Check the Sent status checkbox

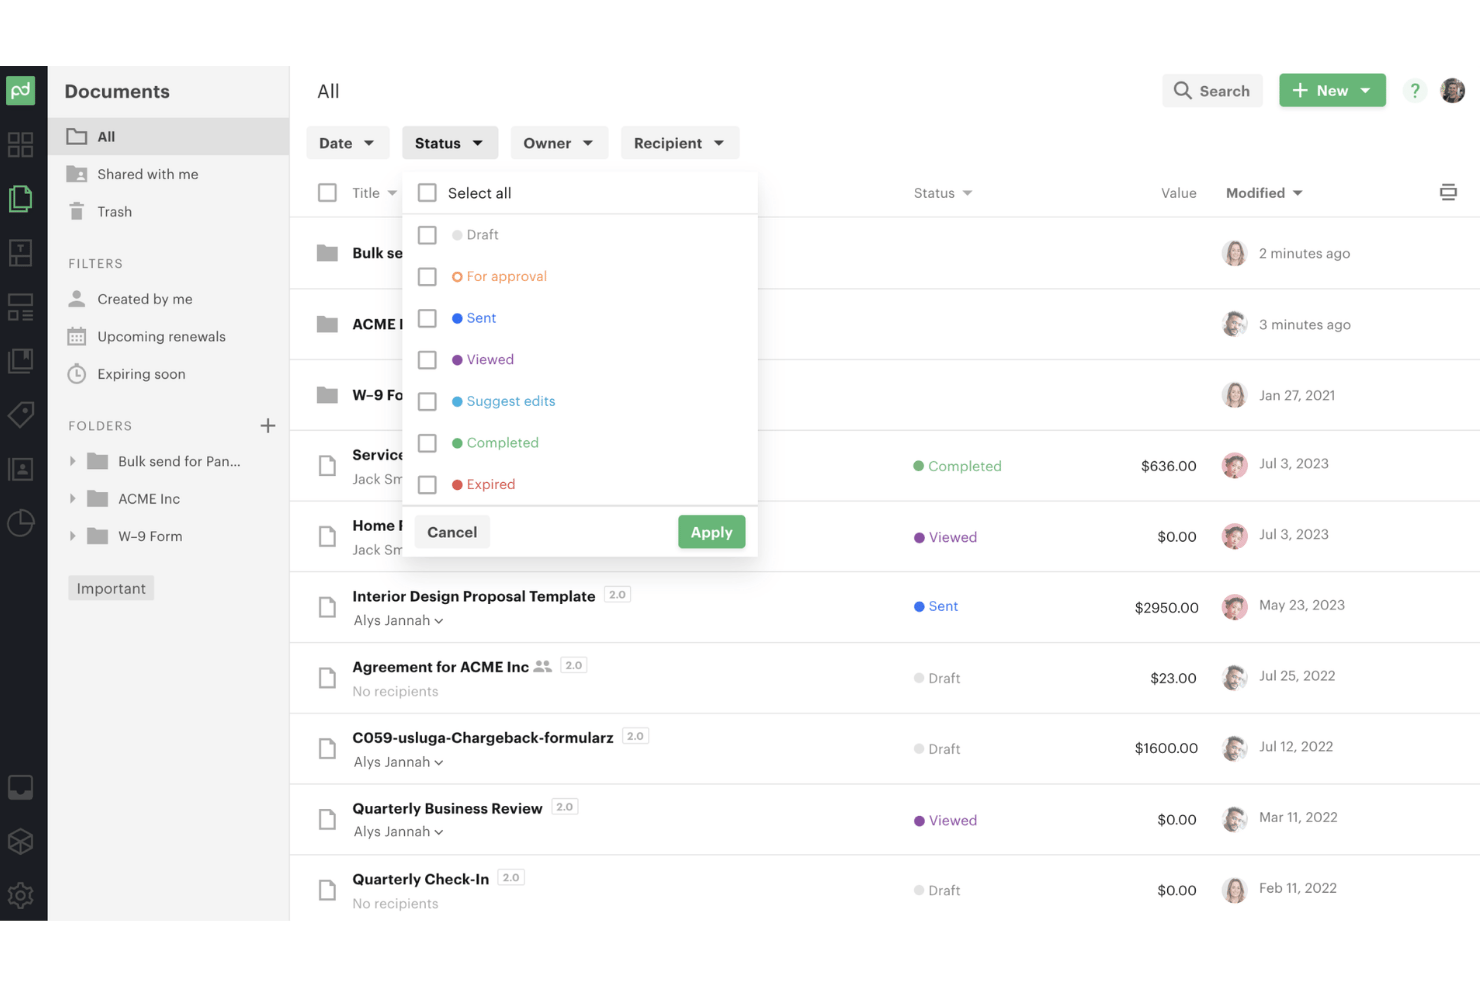coord(427,318)
